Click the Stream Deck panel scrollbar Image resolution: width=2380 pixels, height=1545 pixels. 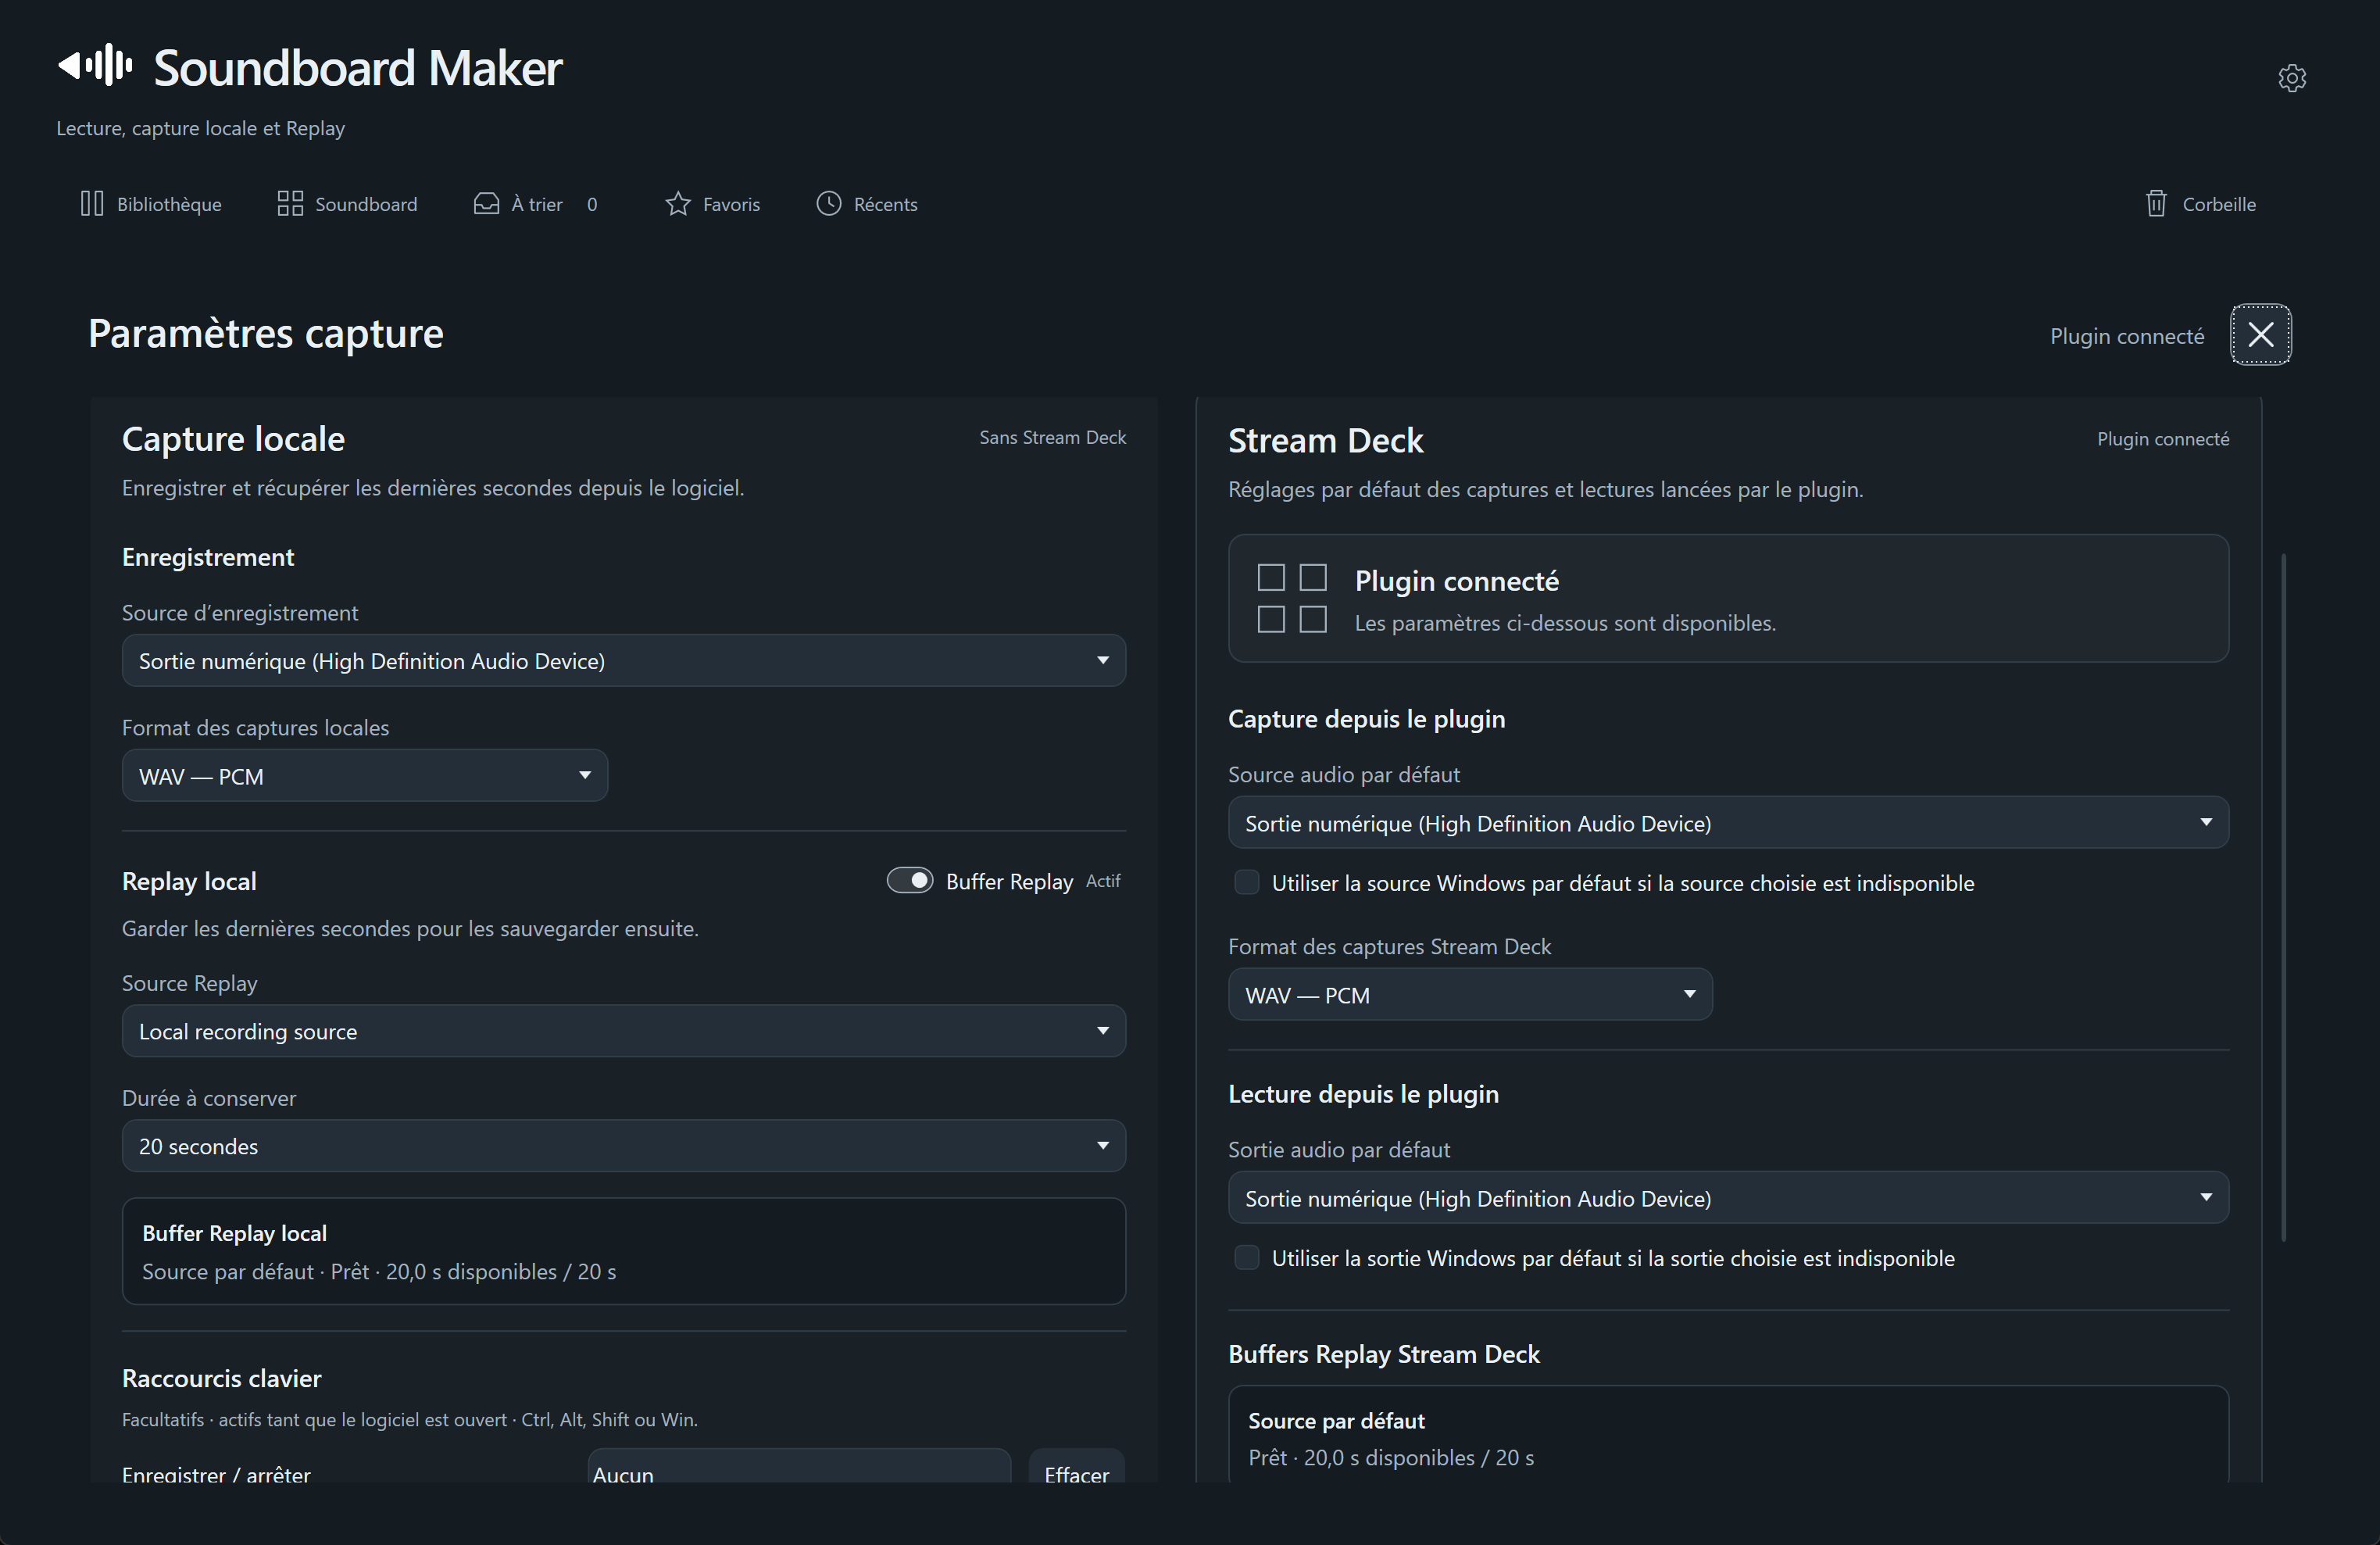tap(2283, 896)
